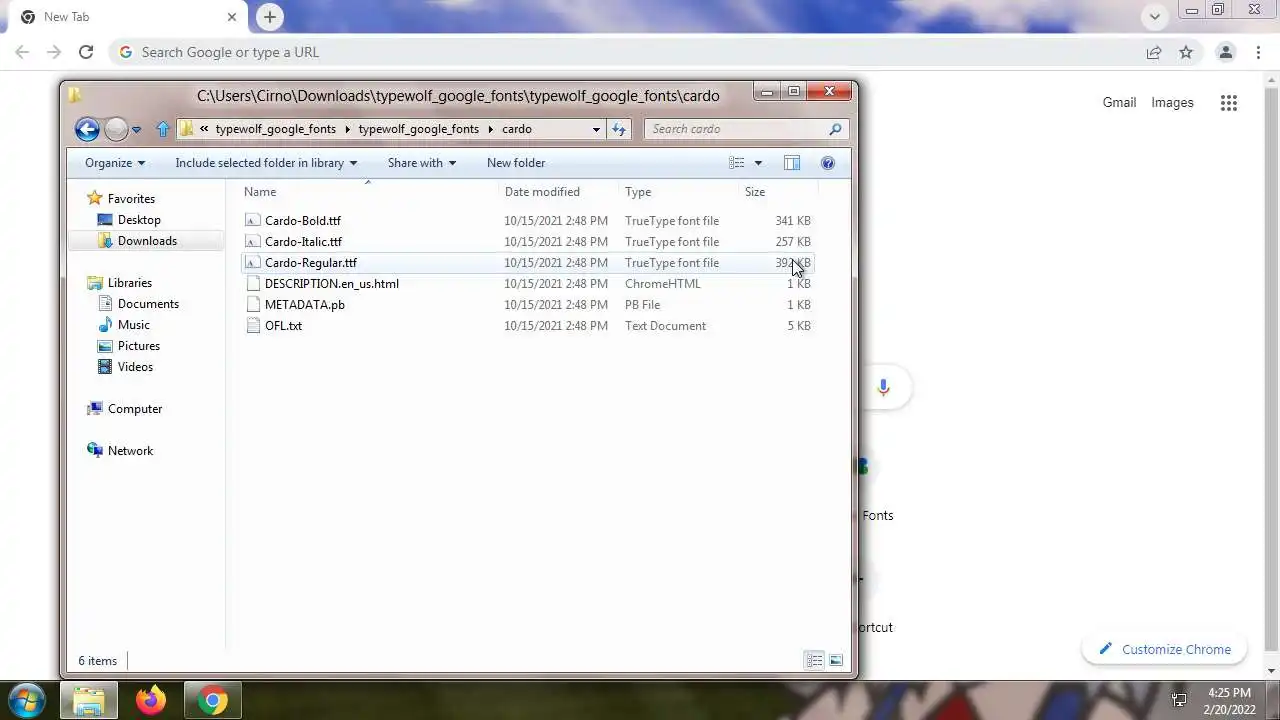Open Firefox from the taskbar

[x=151, y=700]
